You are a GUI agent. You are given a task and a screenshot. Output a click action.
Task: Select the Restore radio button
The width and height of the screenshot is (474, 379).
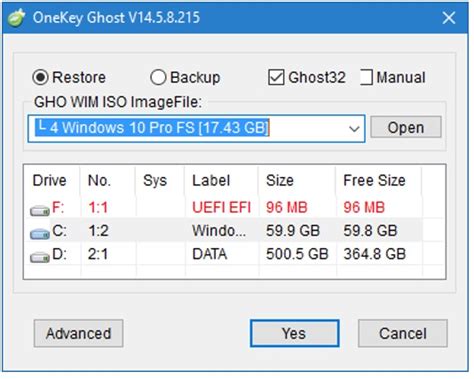coord(41,77)
